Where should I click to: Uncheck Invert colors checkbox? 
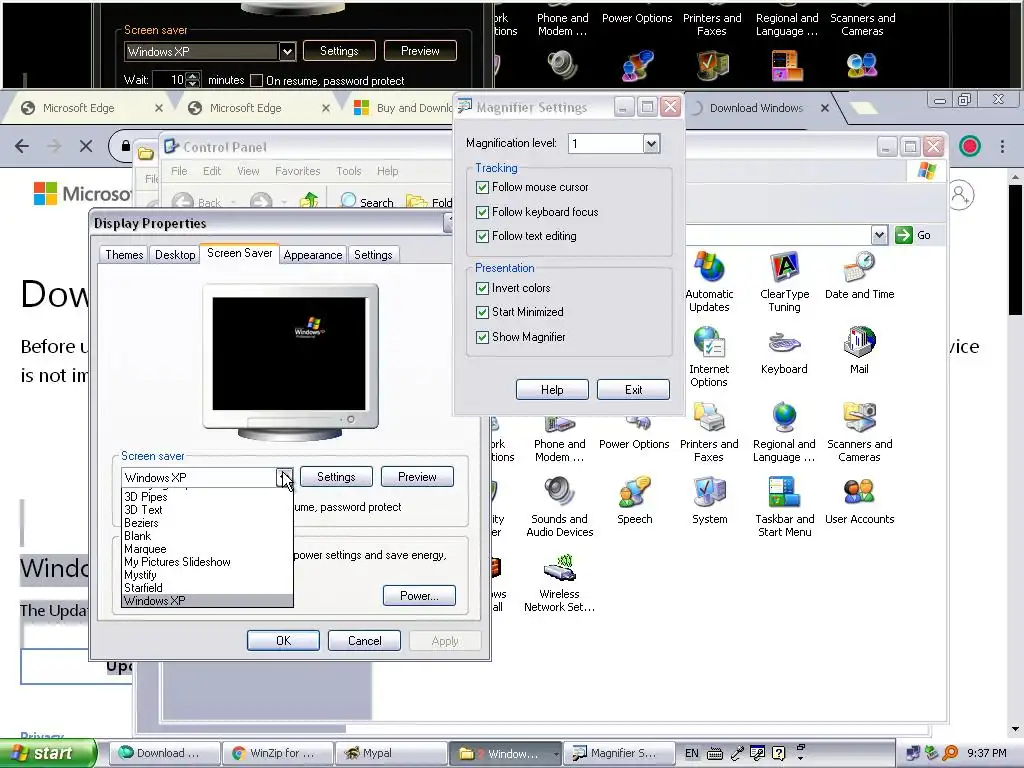tap(483, 288)
